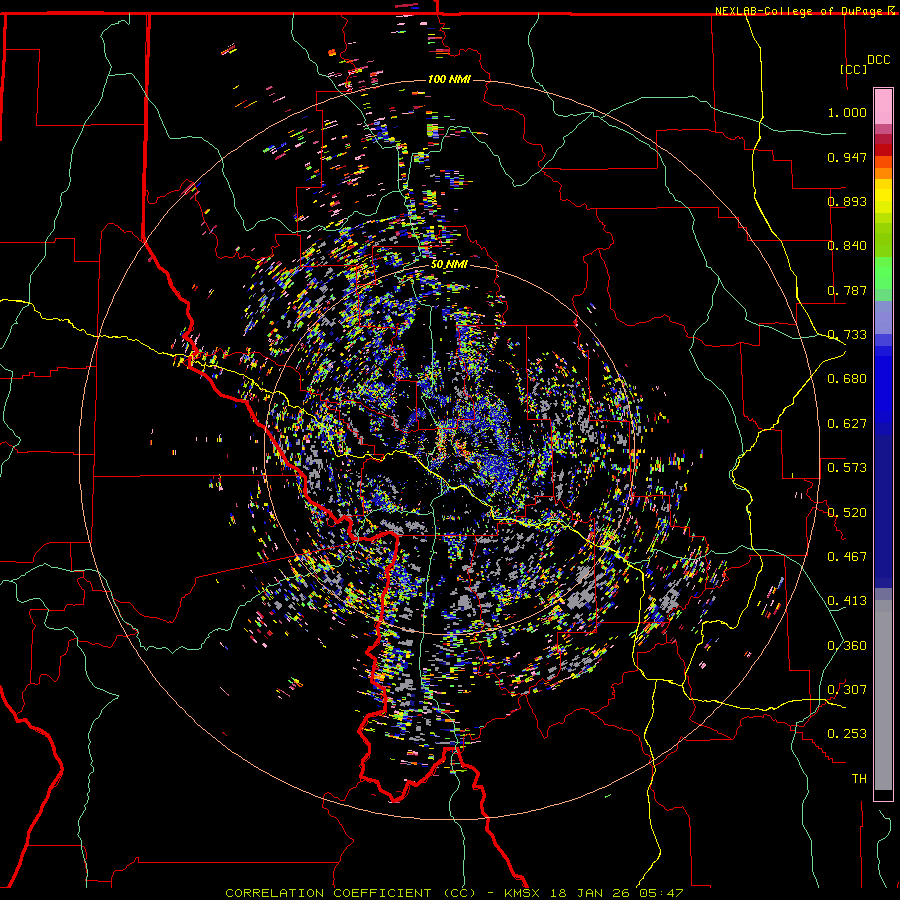
Task: Pick the orange swatch below 0.947
Action: click(x=883, y=173)
